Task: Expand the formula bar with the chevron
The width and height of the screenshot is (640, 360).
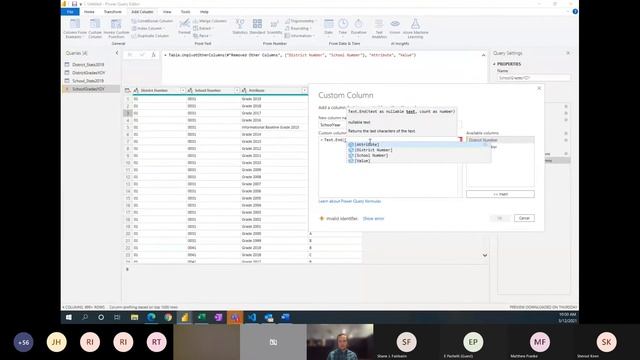Action: [x=484, y=55]
